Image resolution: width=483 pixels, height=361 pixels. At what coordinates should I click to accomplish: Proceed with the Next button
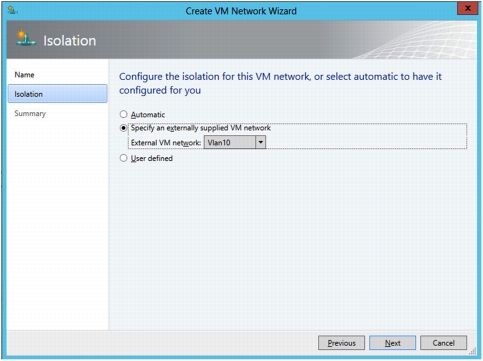coord(392,343)
